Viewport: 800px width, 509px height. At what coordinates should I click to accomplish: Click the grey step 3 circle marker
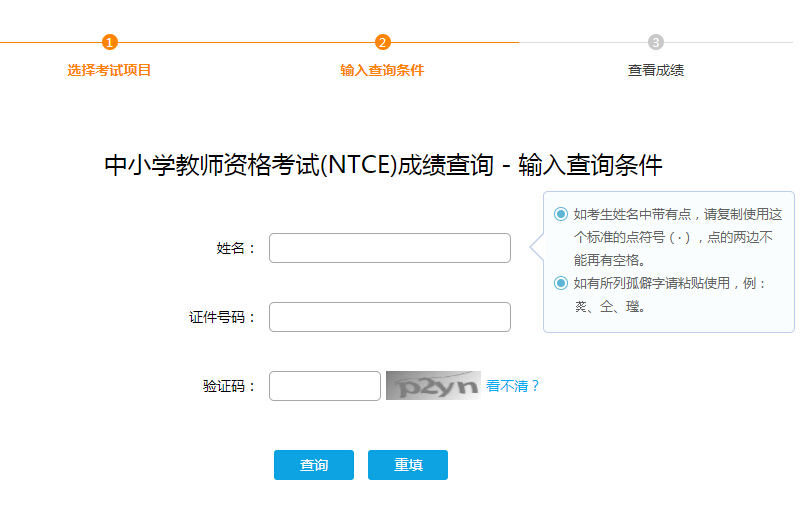pos(656,42)
